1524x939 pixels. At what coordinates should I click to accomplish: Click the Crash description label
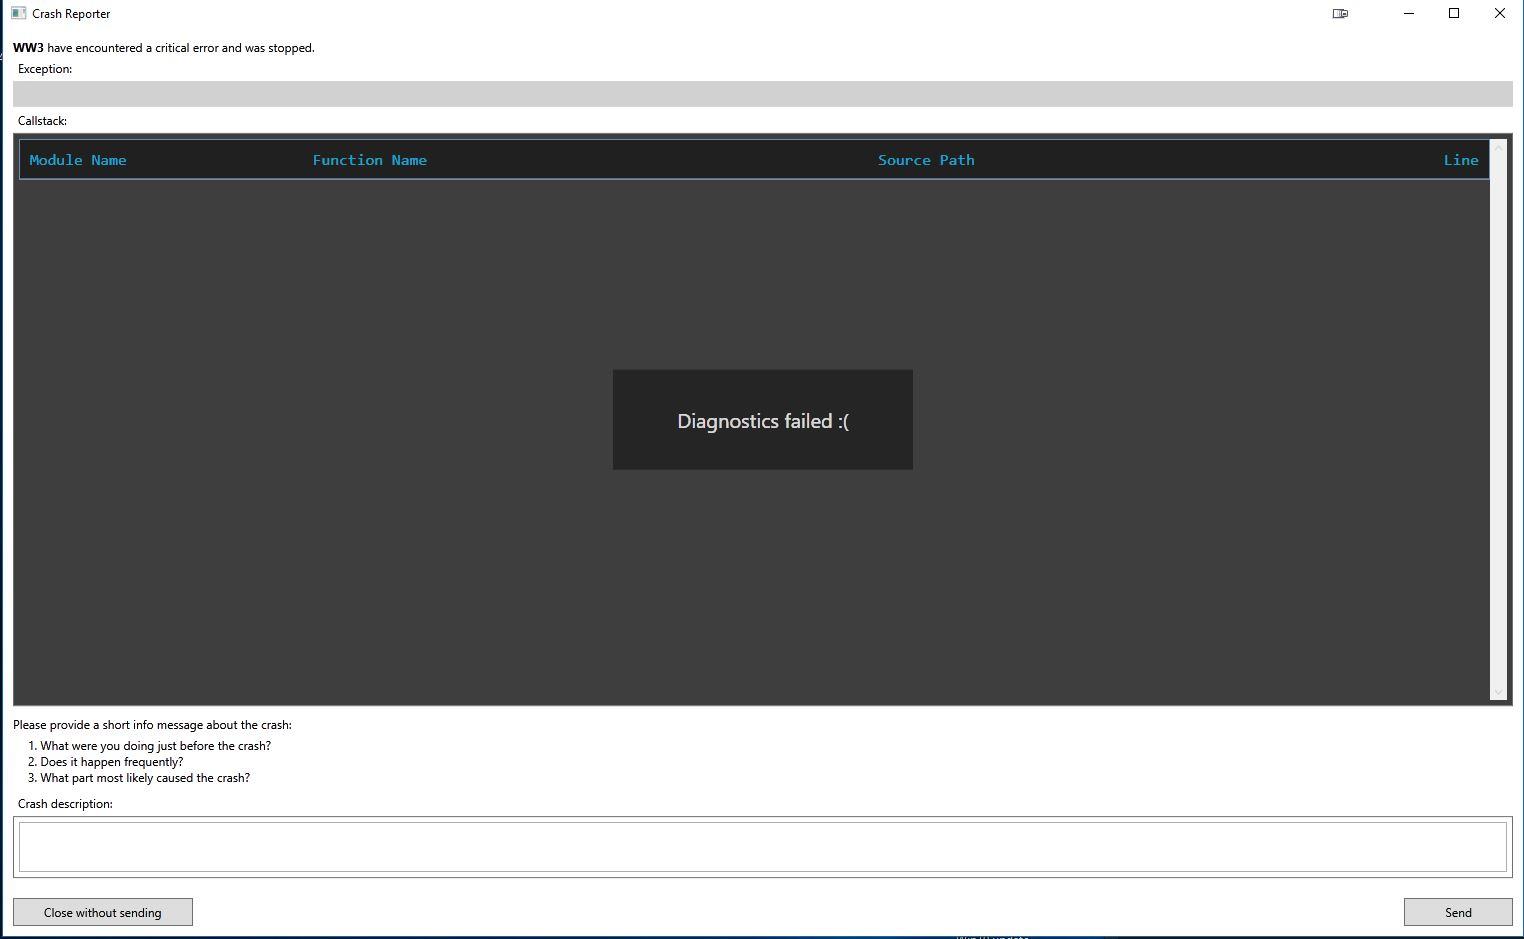click(65, 804)
